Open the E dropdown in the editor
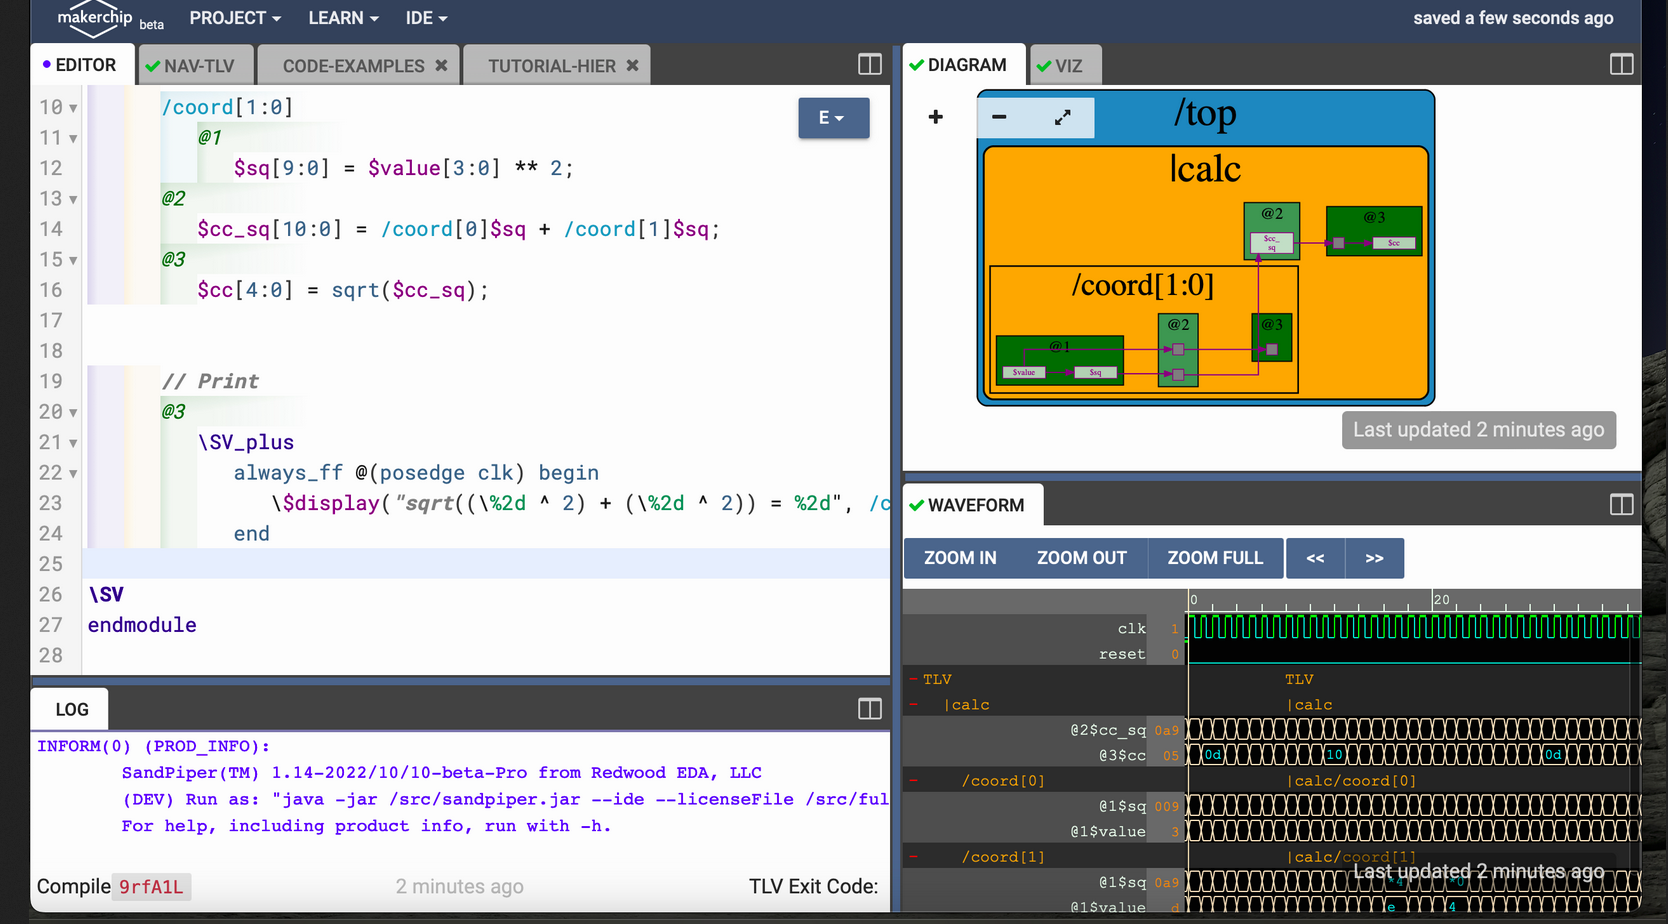Screen dimensions: 1668x924 pyautogui.click(x=833, y=117)
